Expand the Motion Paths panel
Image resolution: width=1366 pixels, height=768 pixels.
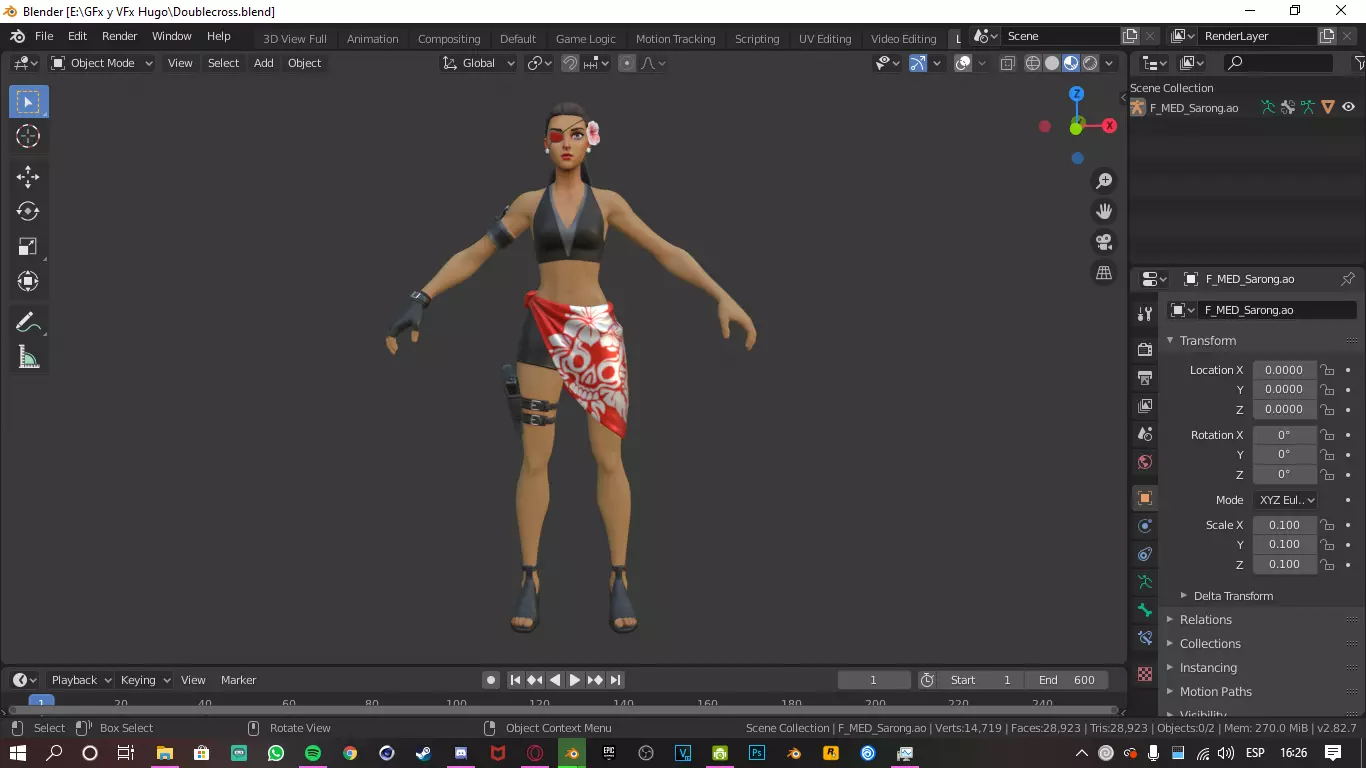click(x=1215, y=692)
